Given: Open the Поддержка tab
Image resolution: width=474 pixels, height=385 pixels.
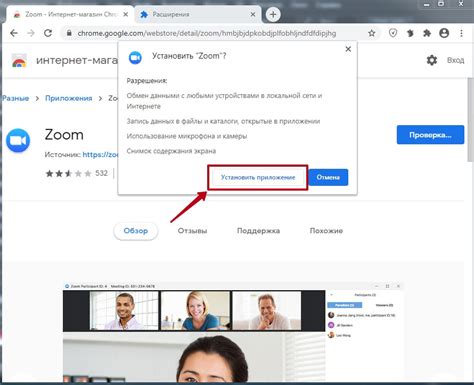Looking at the screenshot, I should click(x=258, y=231).
